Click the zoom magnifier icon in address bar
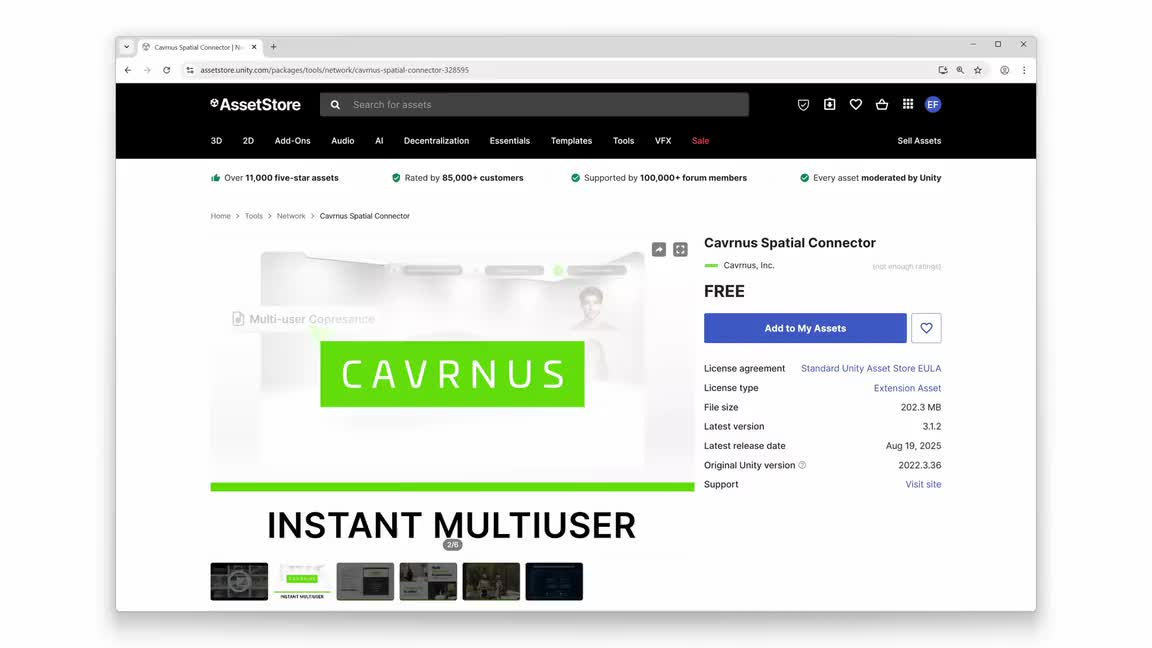Screen dimensions: 1152x648 click(960, 70)
